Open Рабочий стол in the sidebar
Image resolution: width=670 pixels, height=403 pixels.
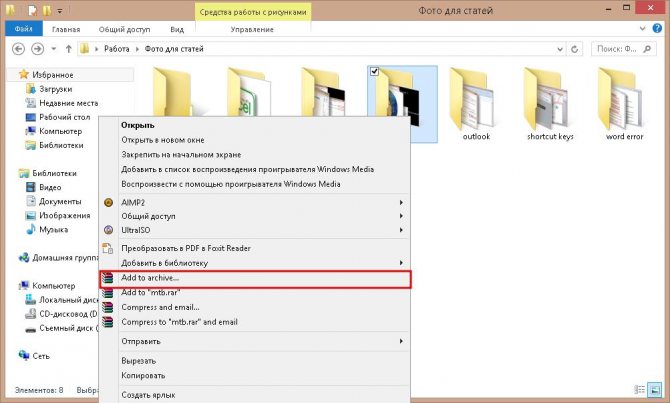pos(65,117)
